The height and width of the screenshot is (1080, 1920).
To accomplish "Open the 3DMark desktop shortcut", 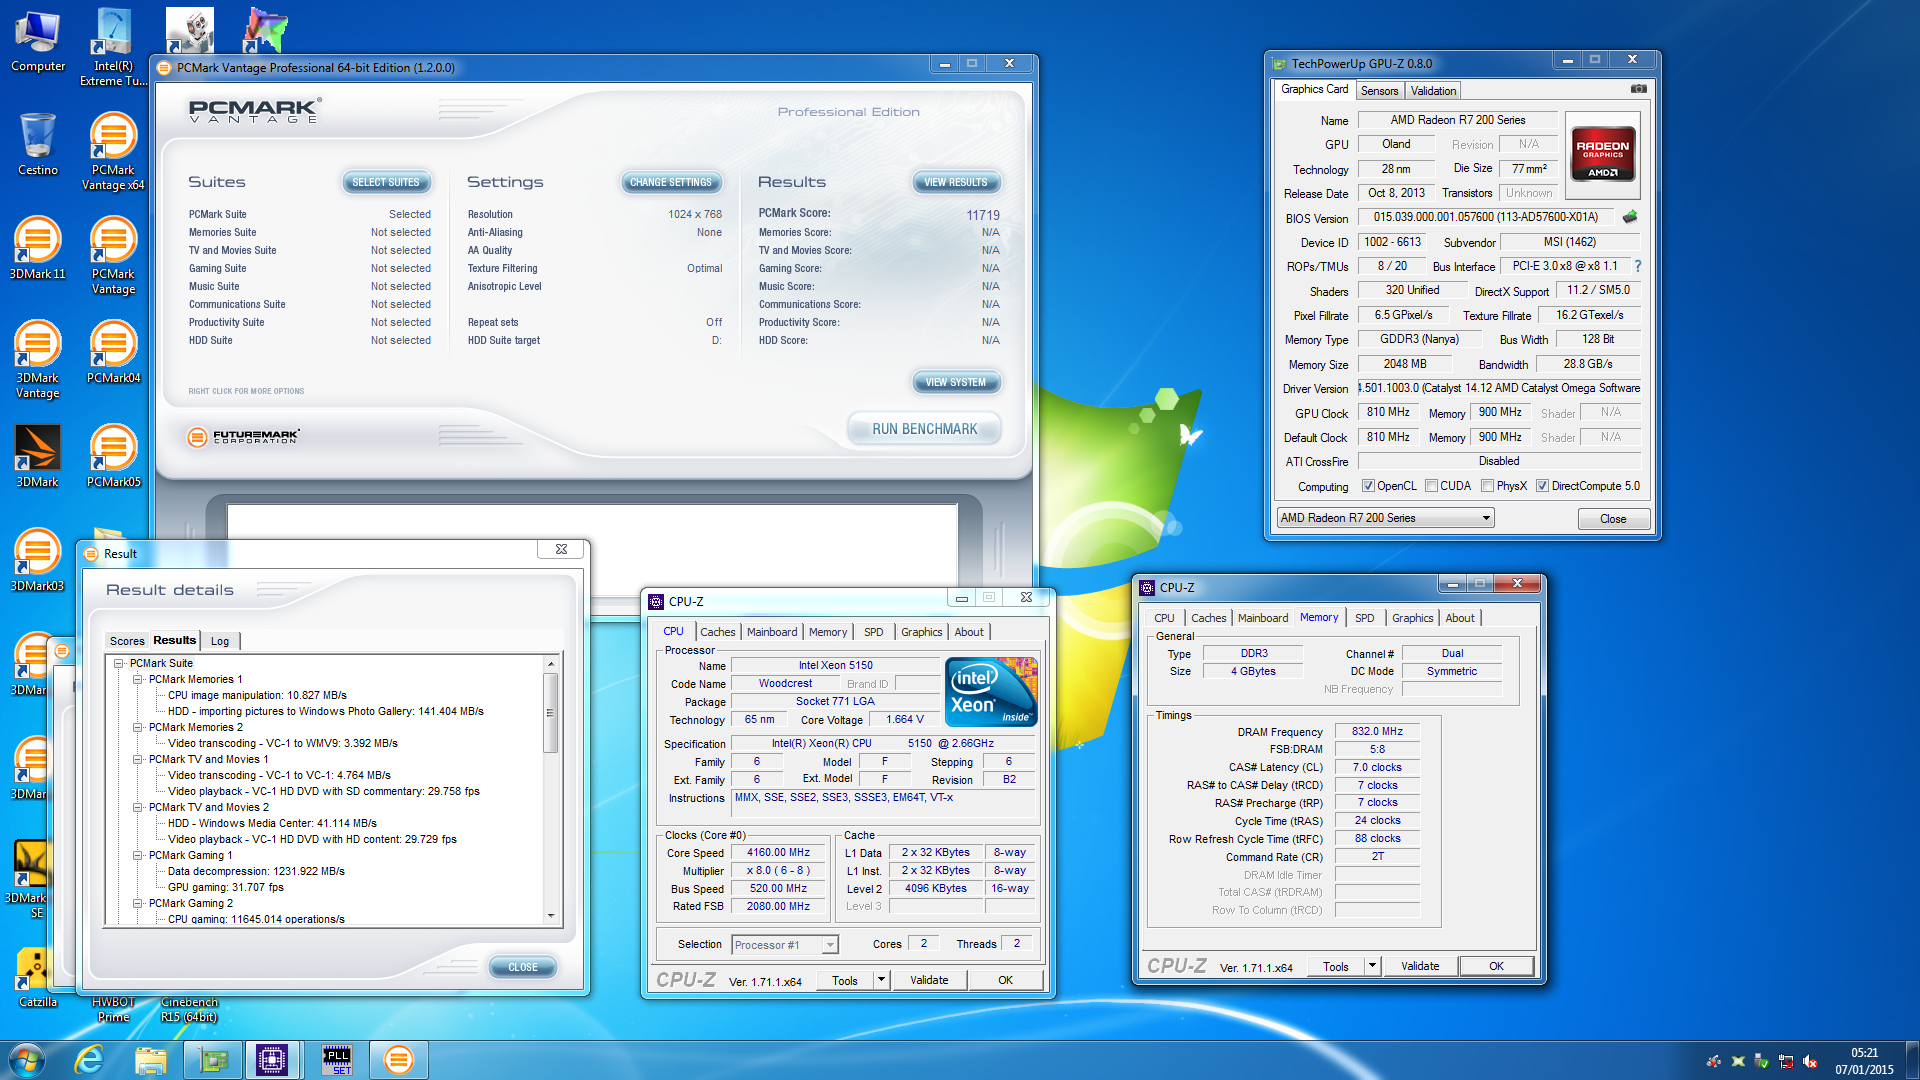I will tap(38, 456).
